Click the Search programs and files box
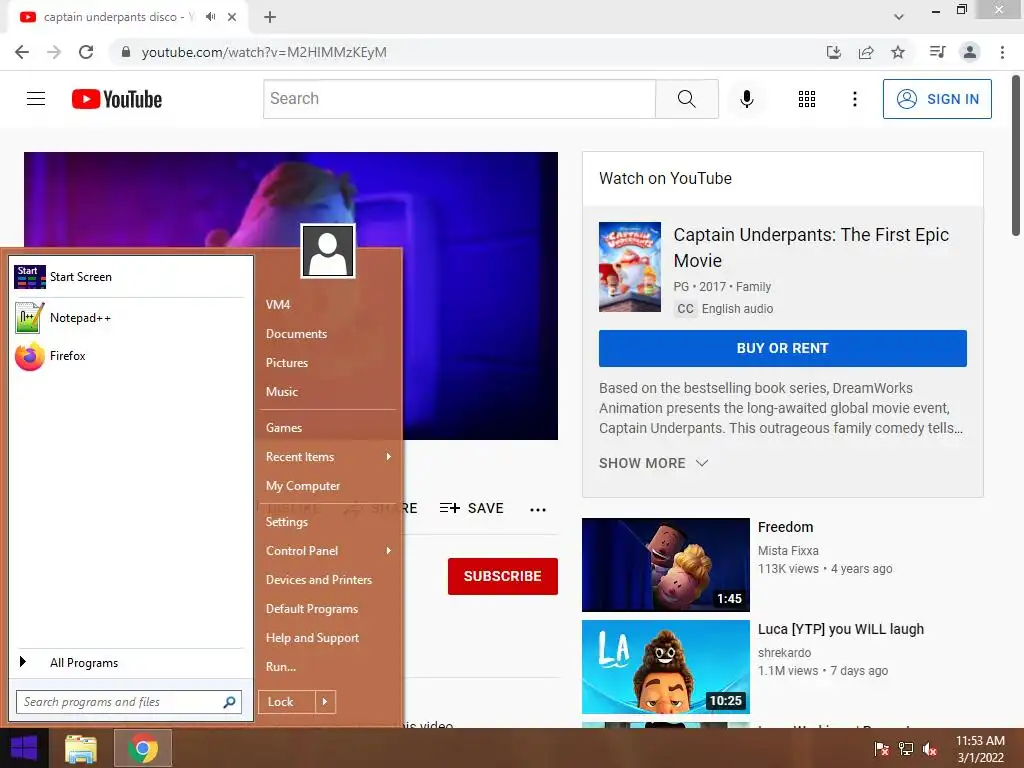Image resolution: width=1024 pixels, height=768 pixels. [x=129, y=702]
